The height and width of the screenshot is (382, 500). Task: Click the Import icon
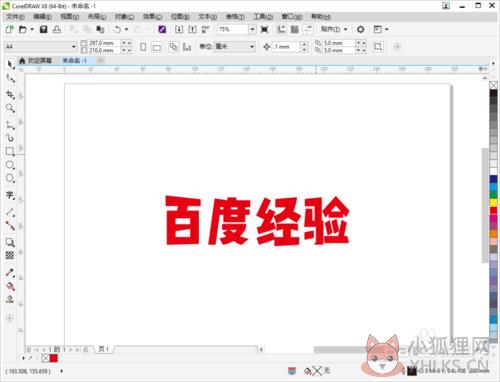[x=179, y=29]
